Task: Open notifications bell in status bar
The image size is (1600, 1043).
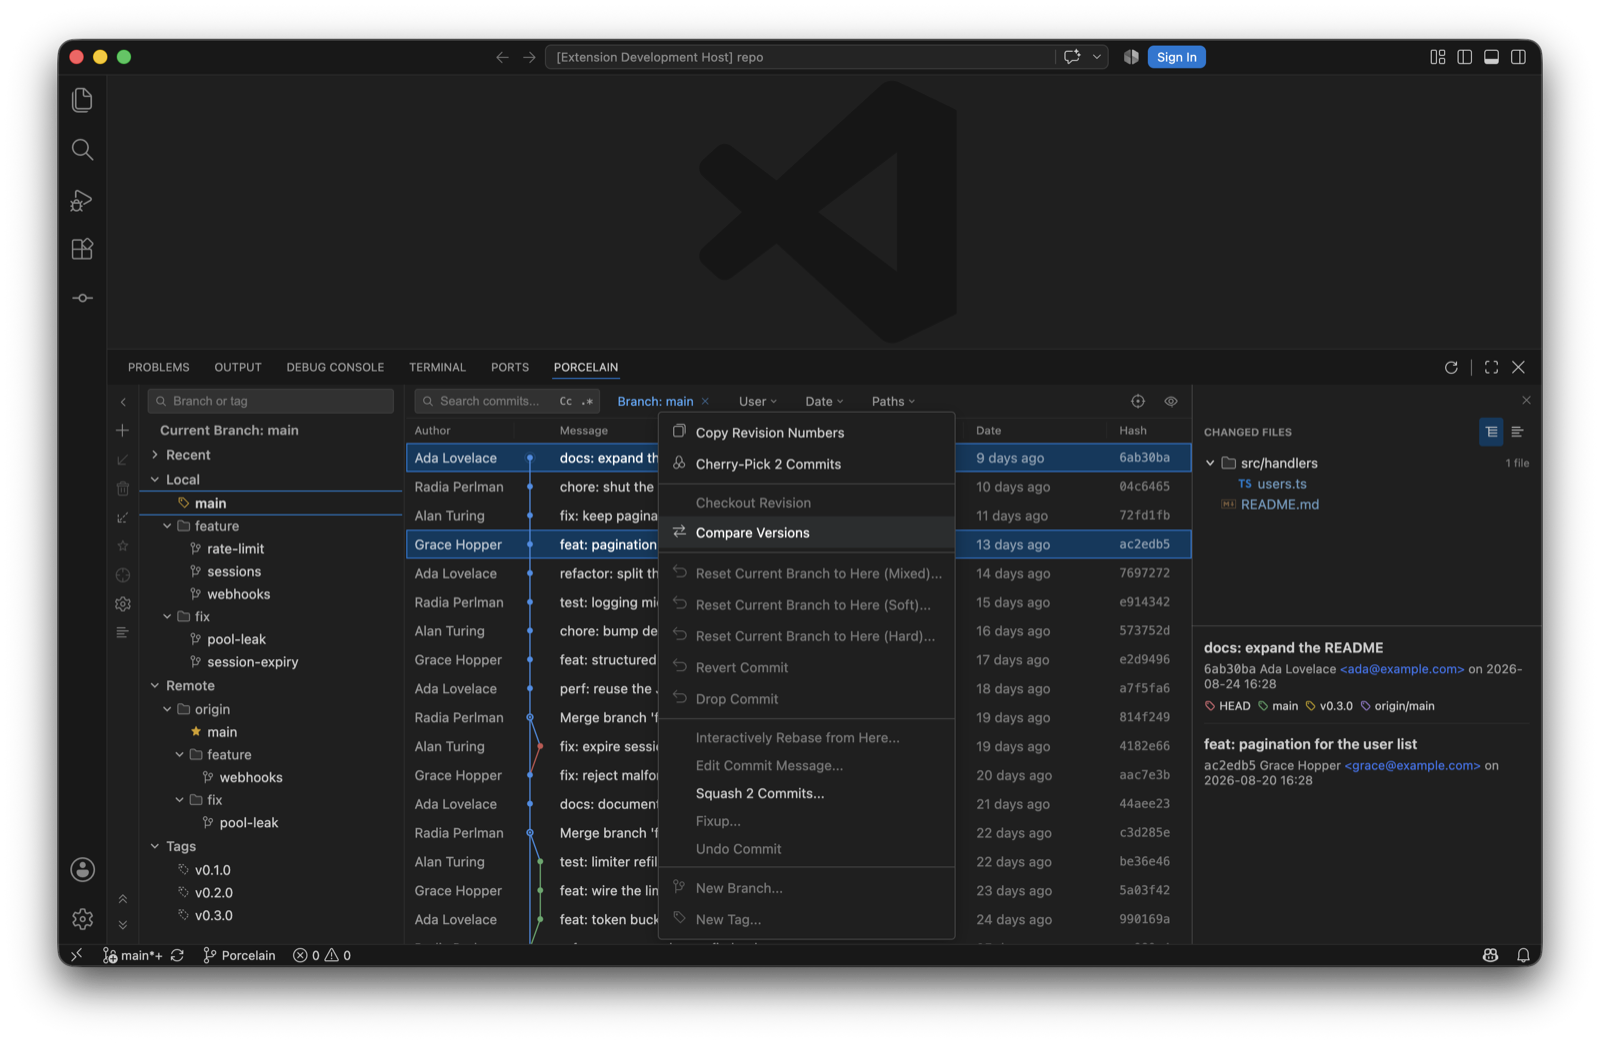Action: pos(1523,955)
